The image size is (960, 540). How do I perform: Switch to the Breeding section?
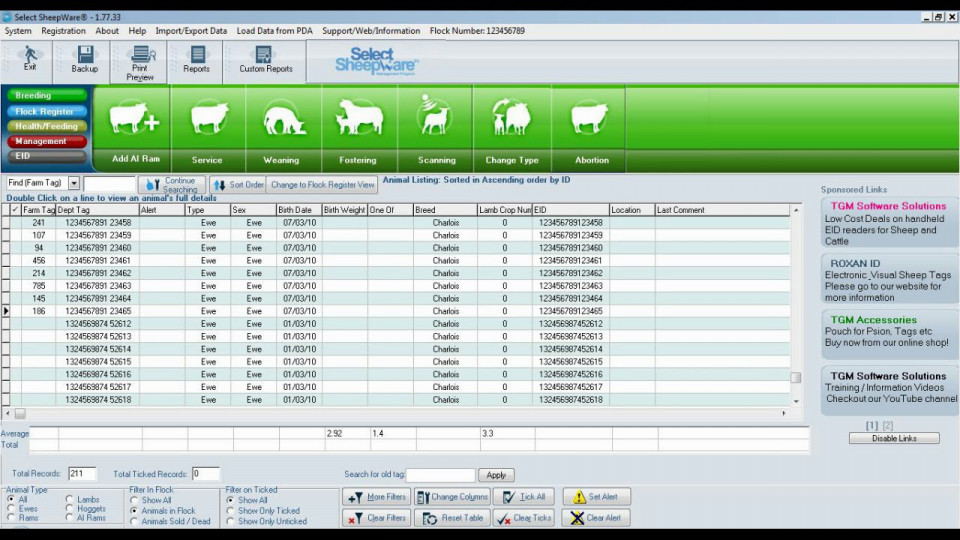tap(47, 96)
